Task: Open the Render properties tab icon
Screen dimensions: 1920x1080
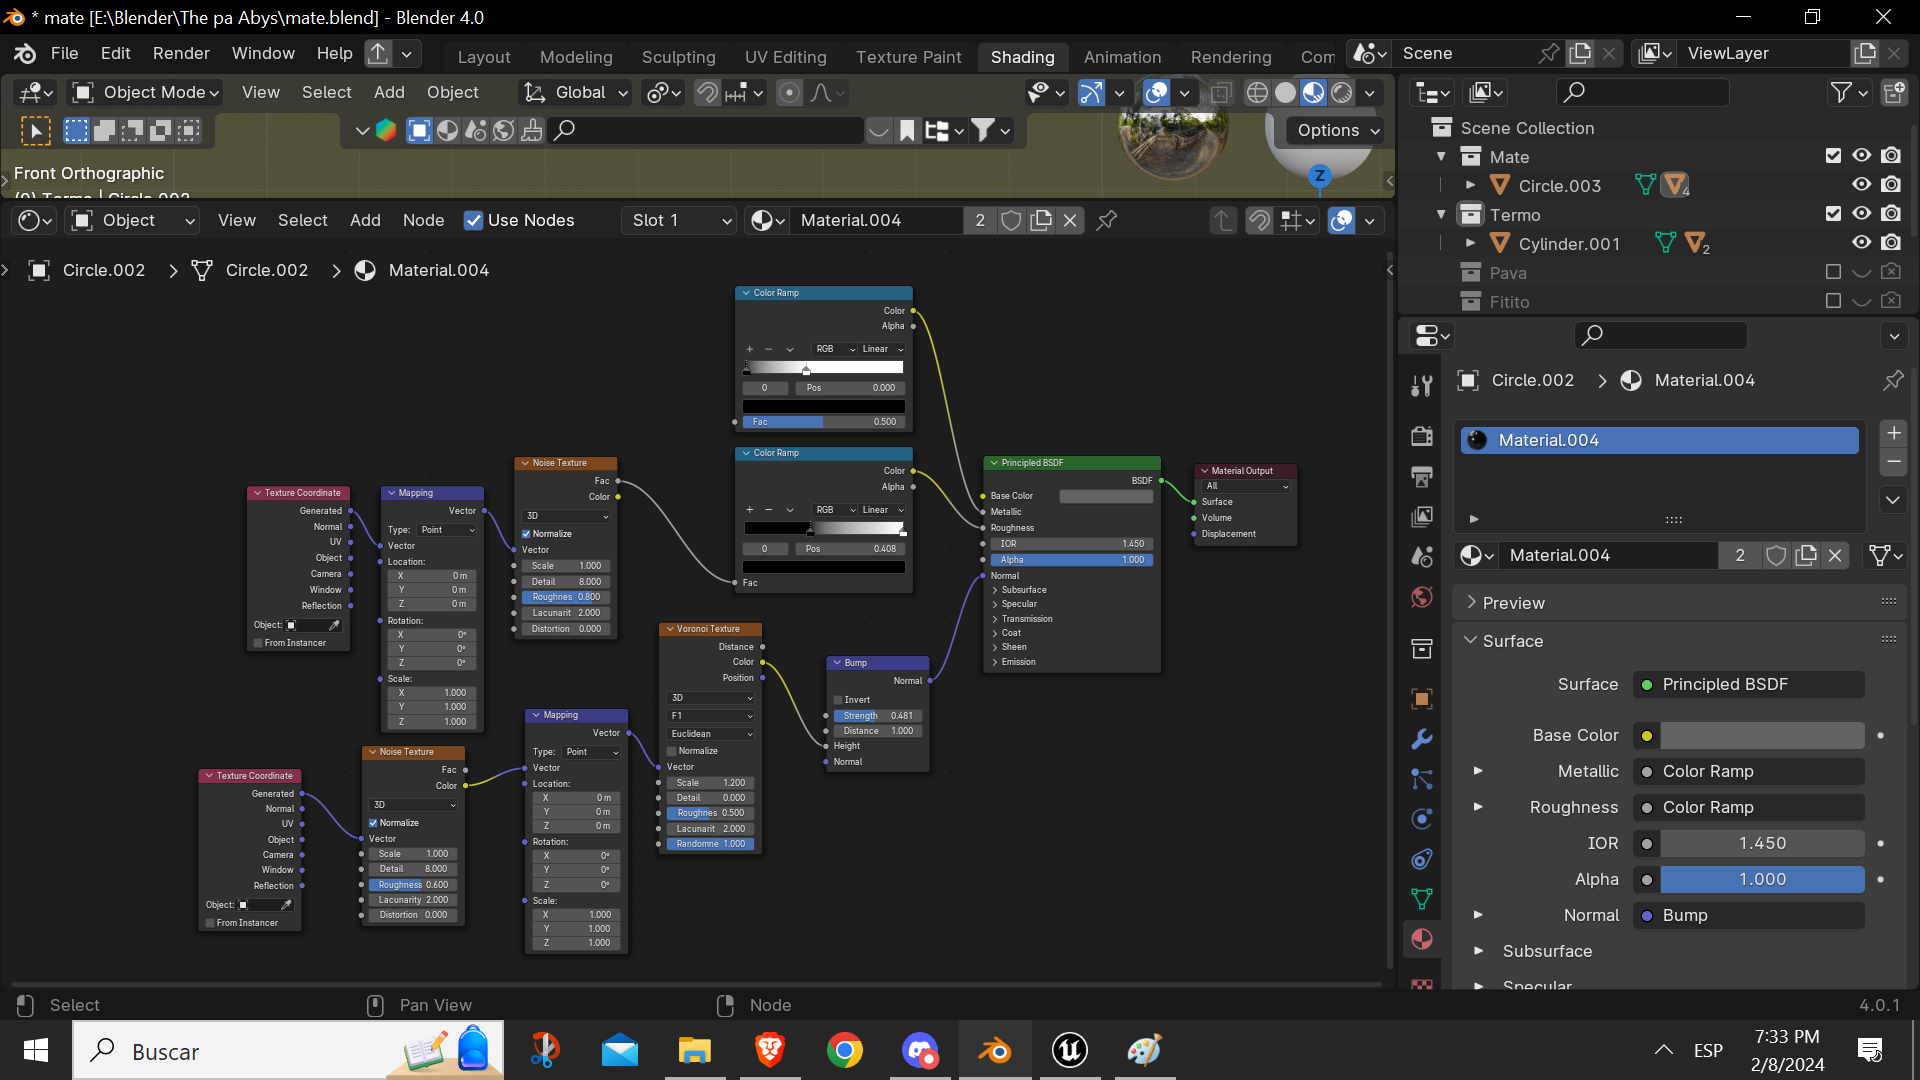Action: click(1421, 436)
